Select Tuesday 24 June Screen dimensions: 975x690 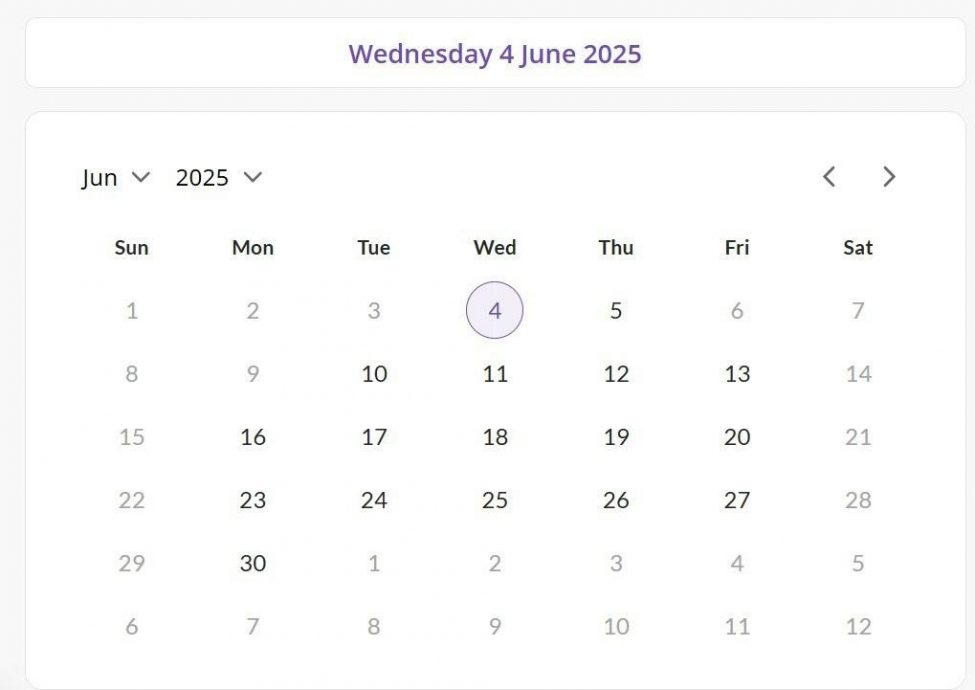[374, 500]
